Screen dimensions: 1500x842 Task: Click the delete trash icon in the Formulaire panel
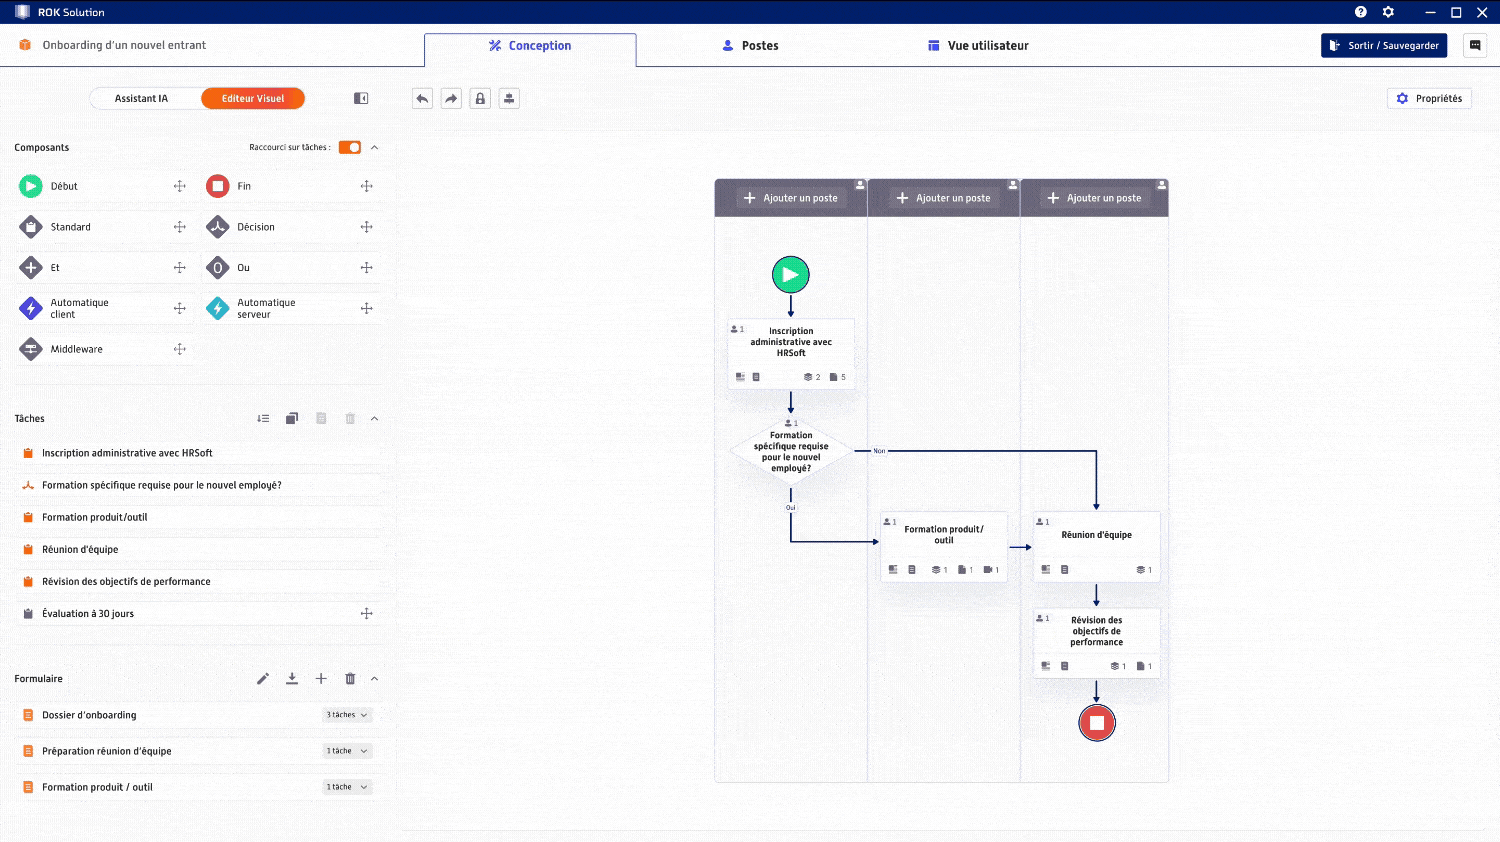click(350, 678)
